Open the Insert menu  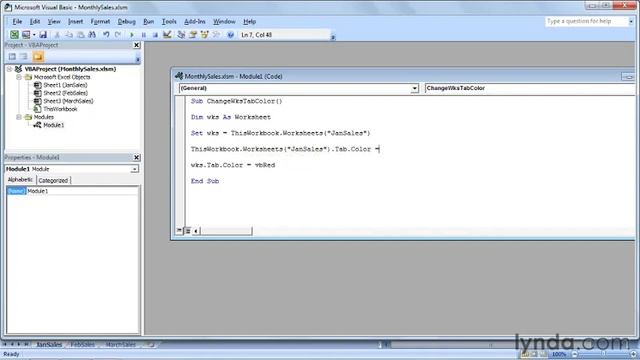click(x=75, y=21)
